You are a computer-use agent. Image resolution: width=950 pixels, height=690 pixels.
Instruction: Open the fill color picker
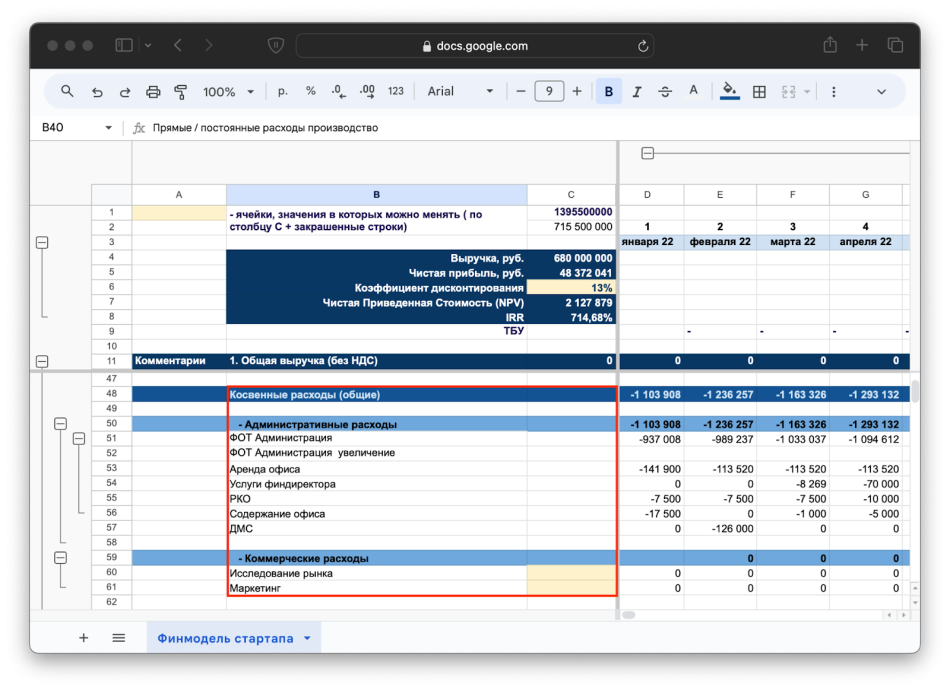click(x=729, y=91)
